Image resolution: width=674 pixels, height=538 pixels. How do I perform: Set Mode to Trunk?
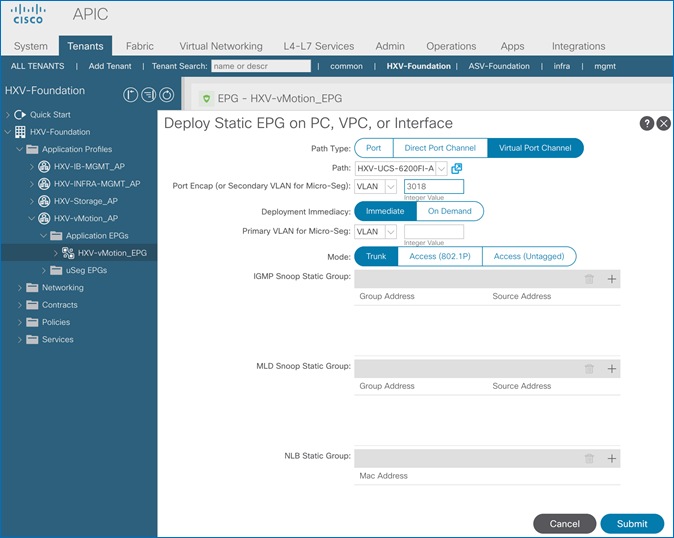(x=376, y=256)
